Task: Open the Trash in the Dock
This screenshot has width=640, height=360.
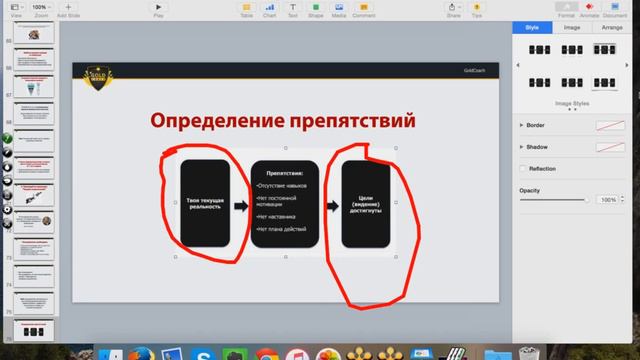Action: tap(529, 353)
